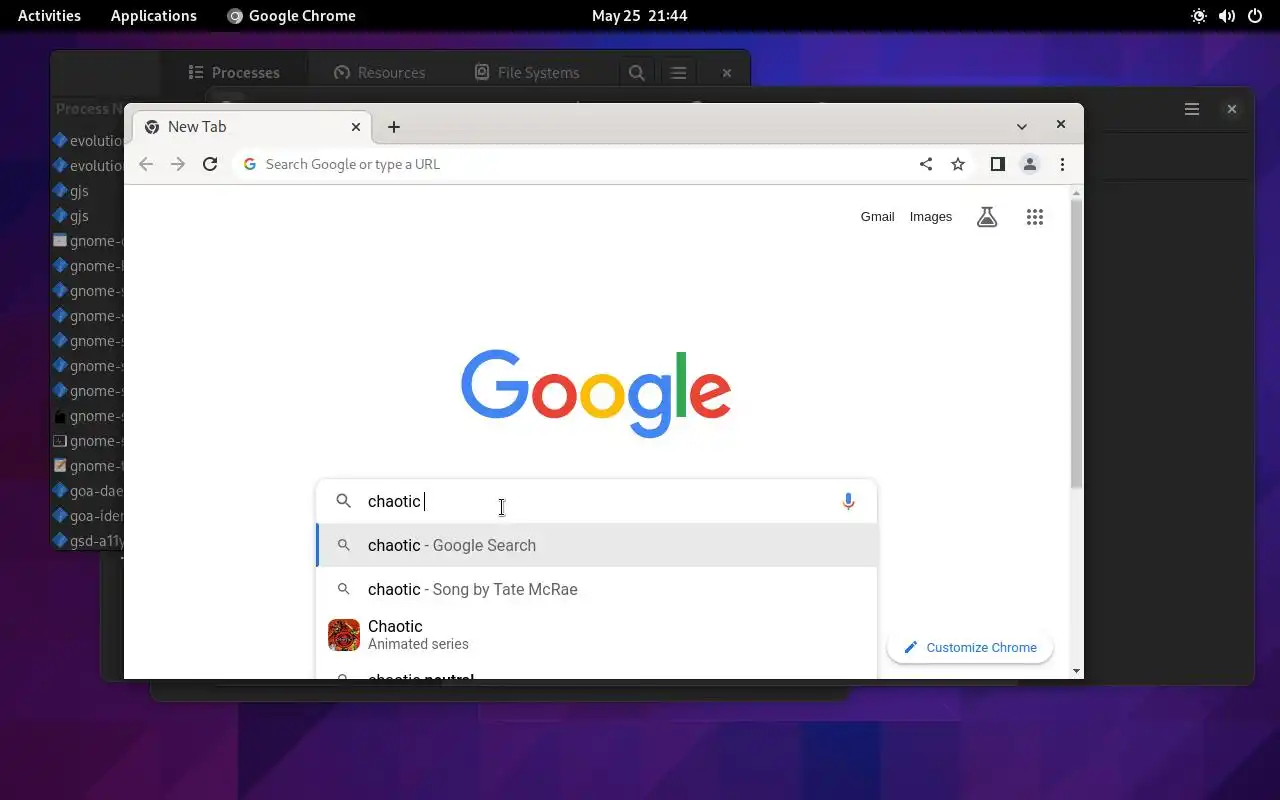
Task: Open the Gmail link
Action: (877, 217)
